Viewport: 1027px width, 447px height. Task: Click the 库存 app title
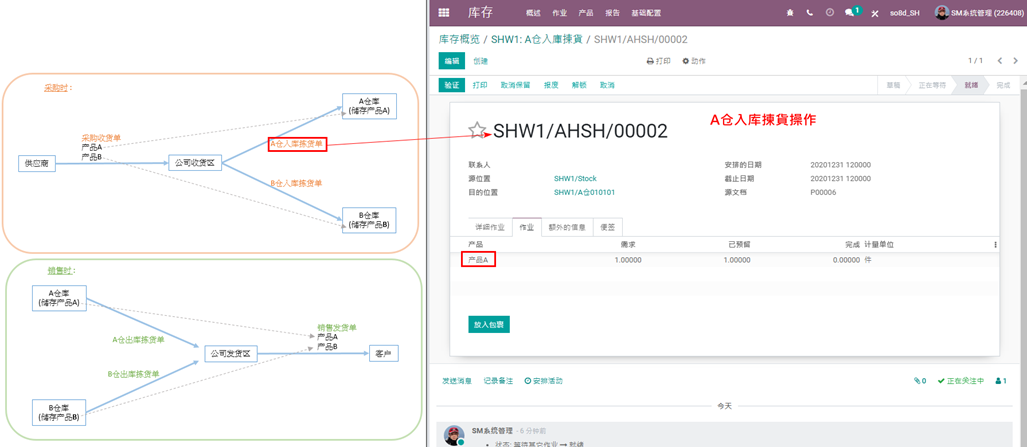(480, 12)
